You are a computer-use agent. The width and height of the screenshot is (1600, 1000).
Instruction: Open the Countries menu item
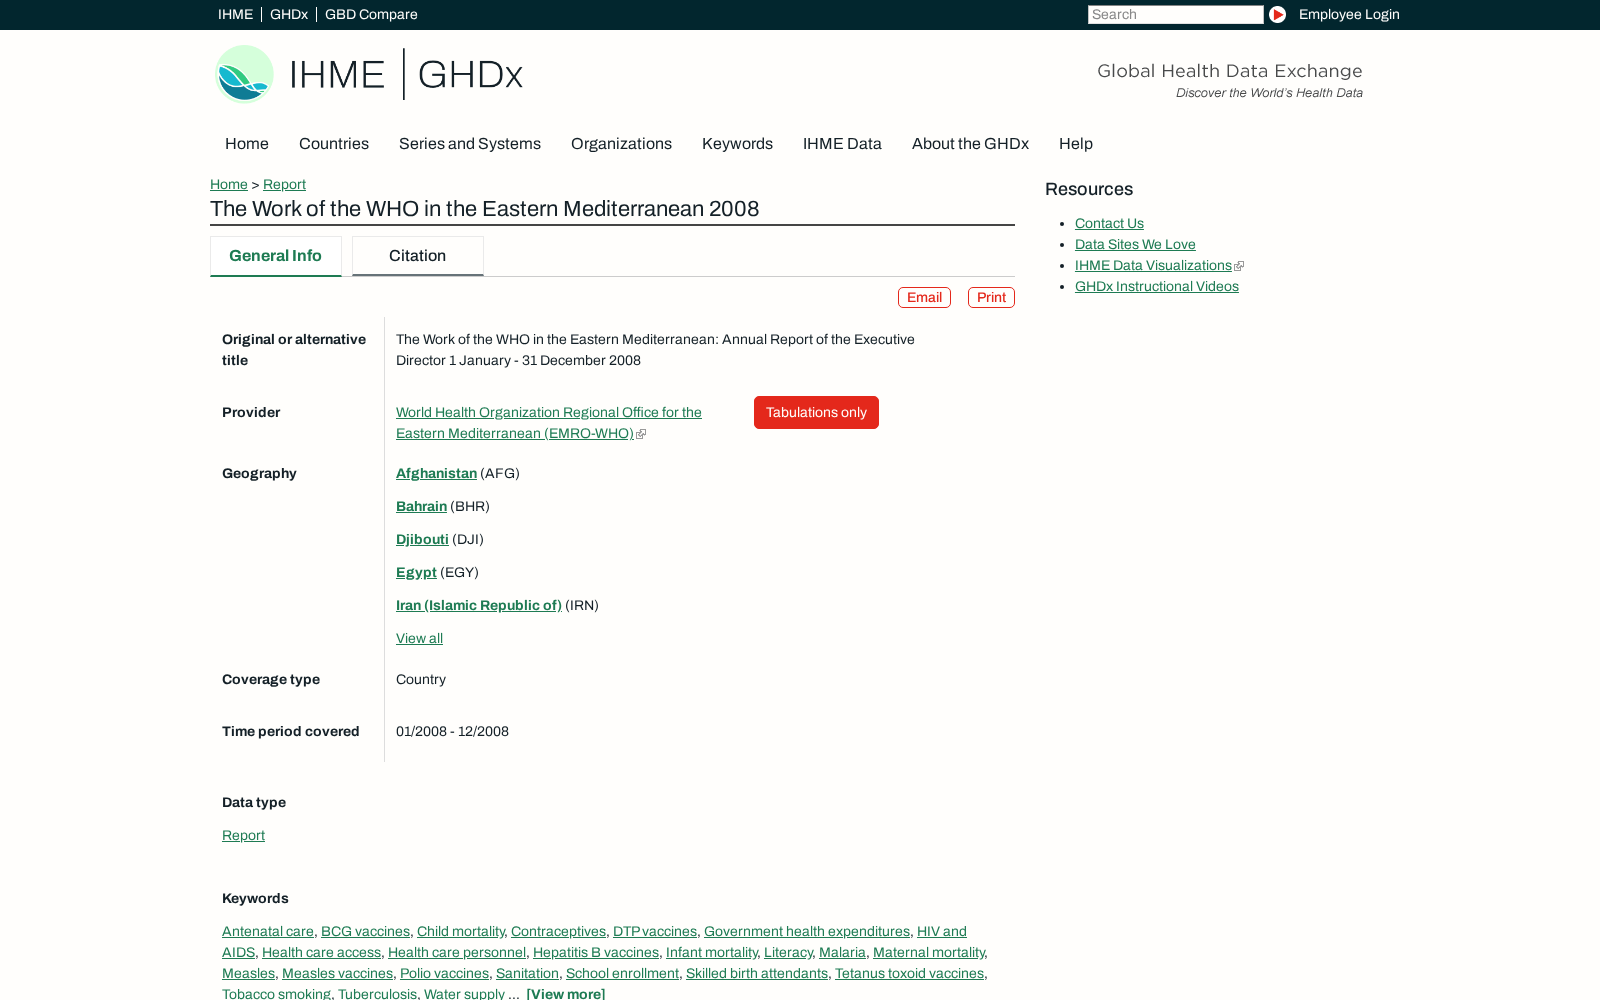click(x=334, y=144)
